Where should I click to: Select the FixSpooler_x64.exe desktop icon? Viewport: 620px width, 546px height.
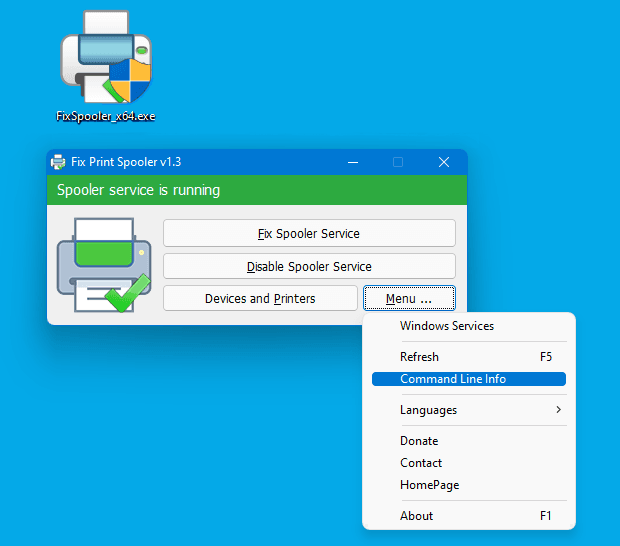105,65
